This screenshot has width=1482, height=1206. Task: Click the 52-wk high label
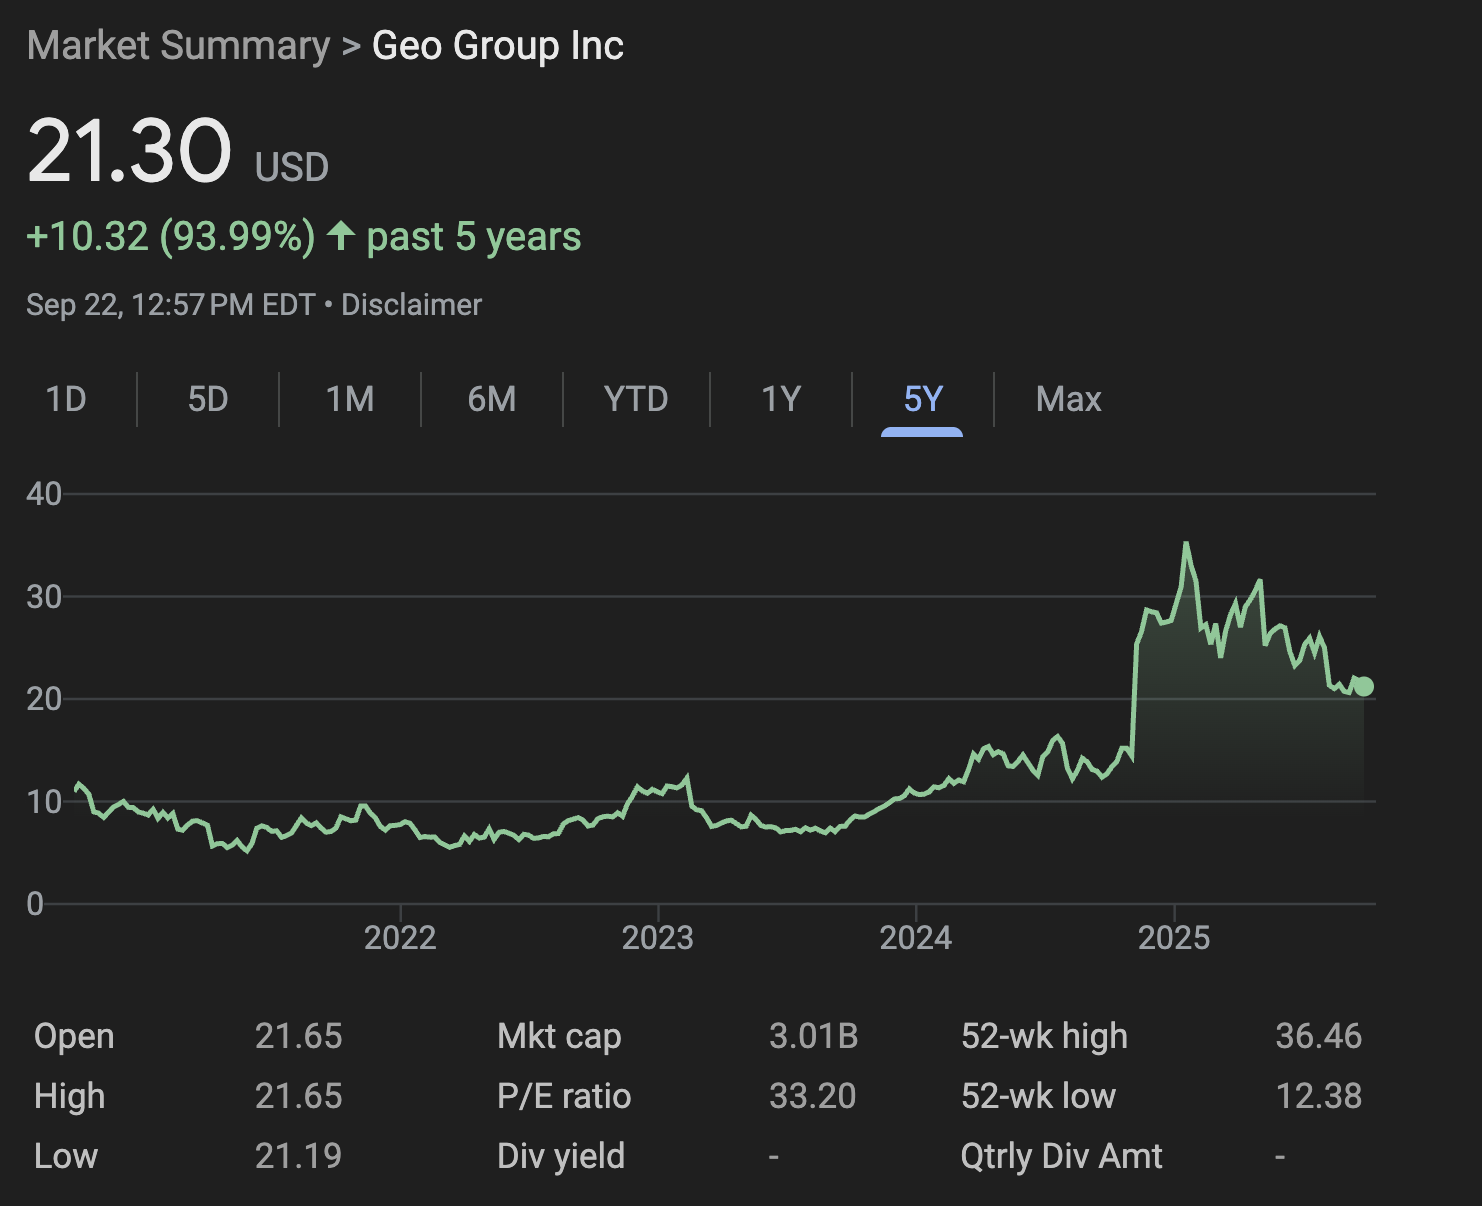[1044, 1036]
